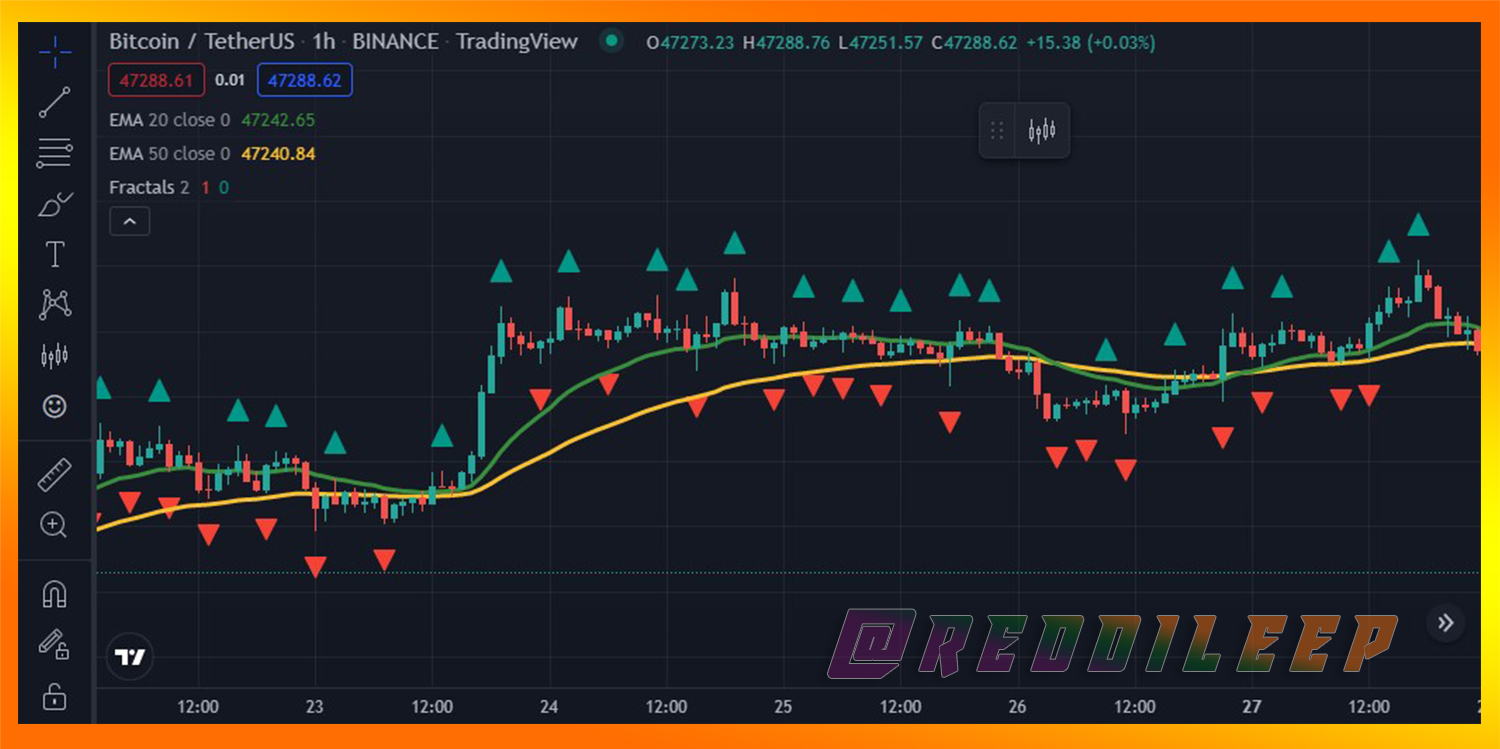Image resolution: width=1500 pixels, height=749 pixels.
Task: Click the price change +15.38 (+0.03%)
Action: point(1091,43)
